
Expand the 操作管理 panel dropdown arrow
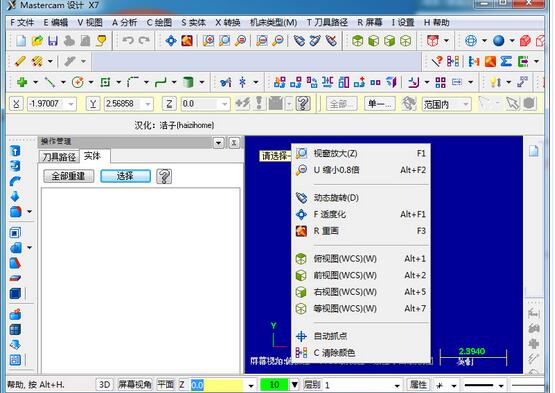(218, 143)
